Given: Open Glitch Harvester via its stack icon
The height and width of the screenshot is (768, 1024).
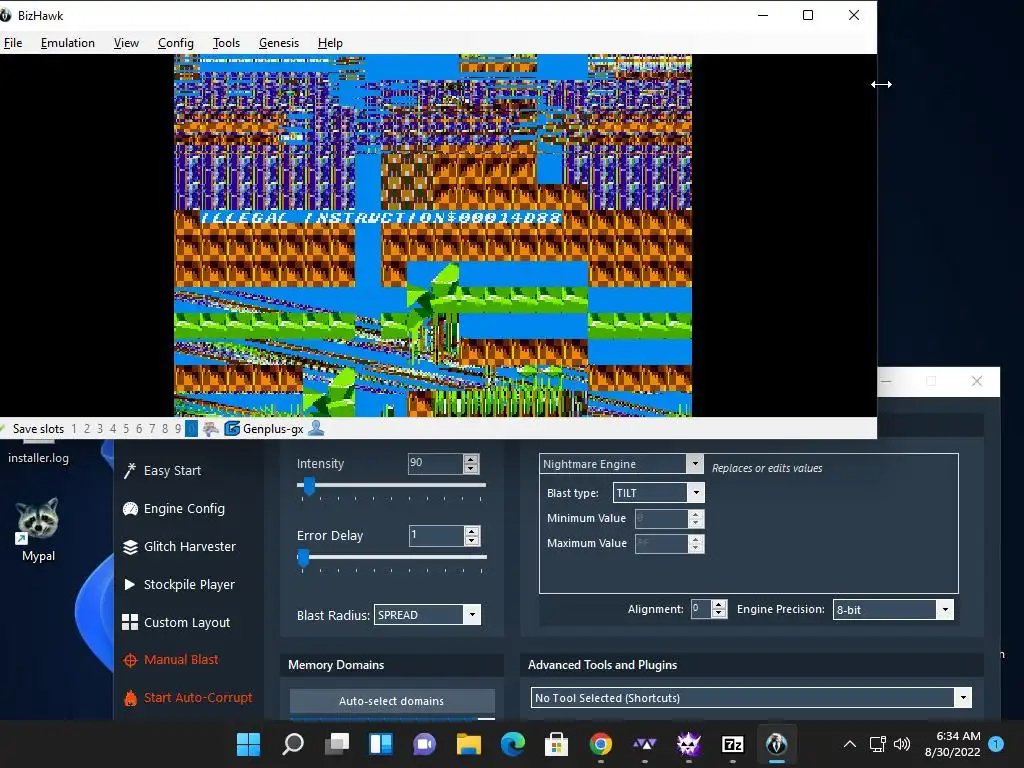Looking at the screenshot, I should click(x=130, y=547).
